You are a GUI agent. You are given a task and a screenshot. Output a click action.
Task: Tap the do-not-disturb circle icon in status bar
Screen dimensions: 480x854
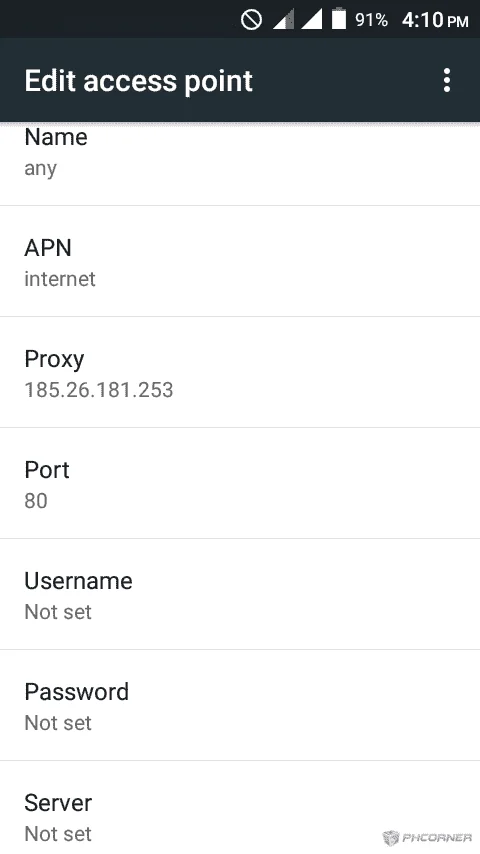click(x=251, y=20)
